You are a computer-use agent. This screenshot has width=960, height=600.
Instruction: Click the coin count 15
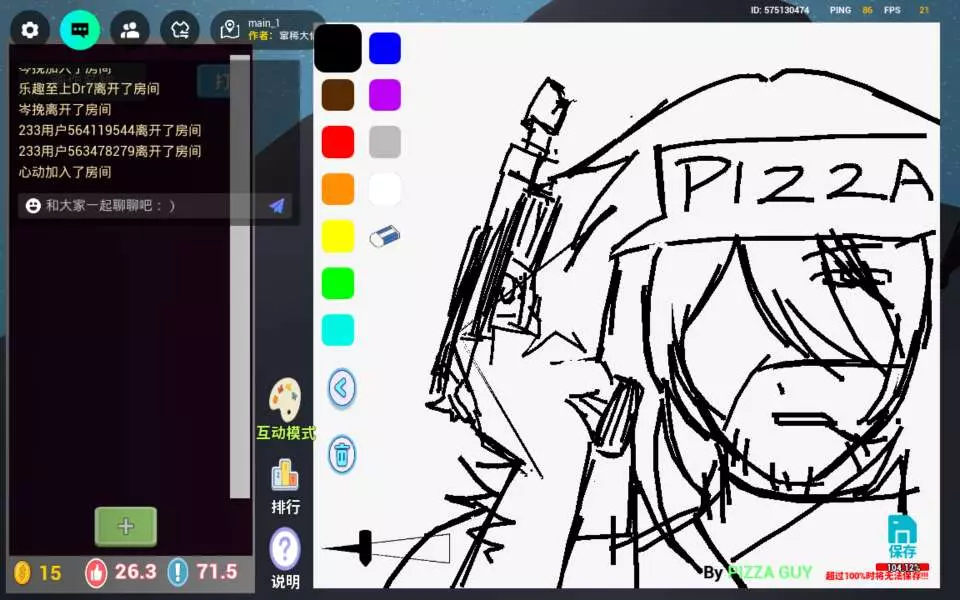click(50, 573)
